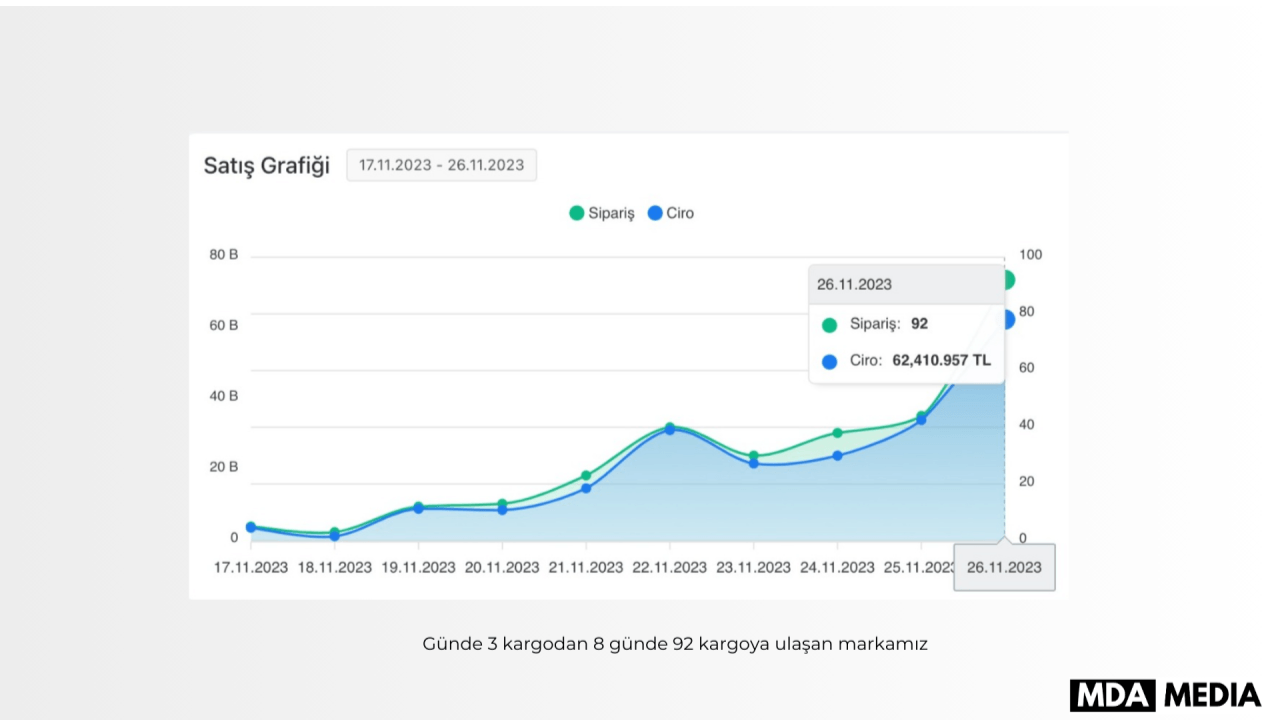Click the 17.11.2023 x-axis date label
Image resolution: width=1280 pixels, height=720 pixels.
(x=251, y=567)
